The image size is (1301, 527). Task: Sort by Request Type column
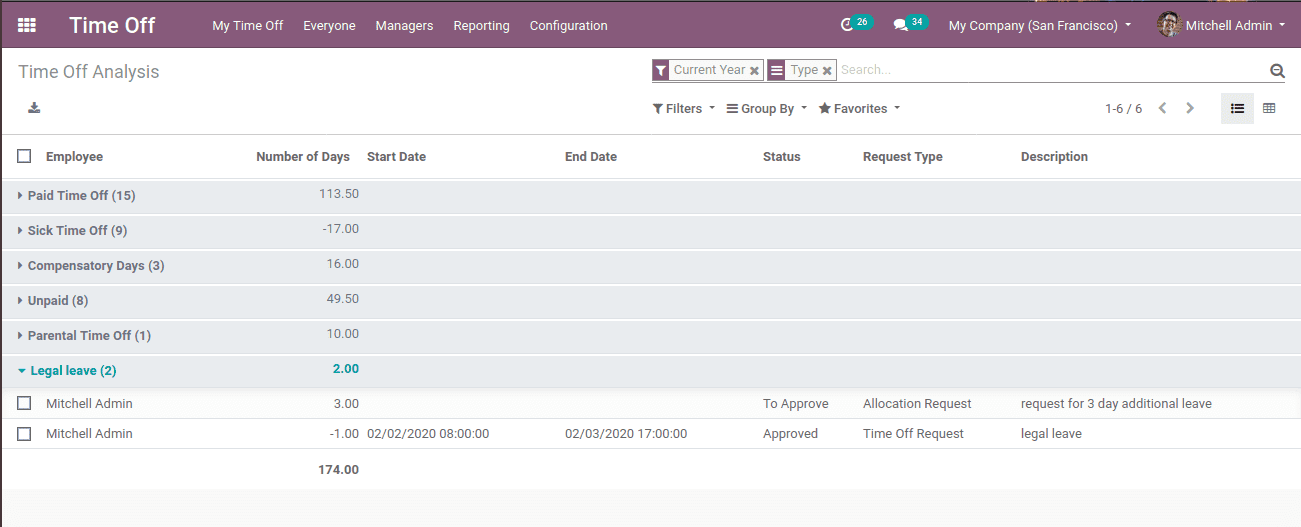[903, 157]
